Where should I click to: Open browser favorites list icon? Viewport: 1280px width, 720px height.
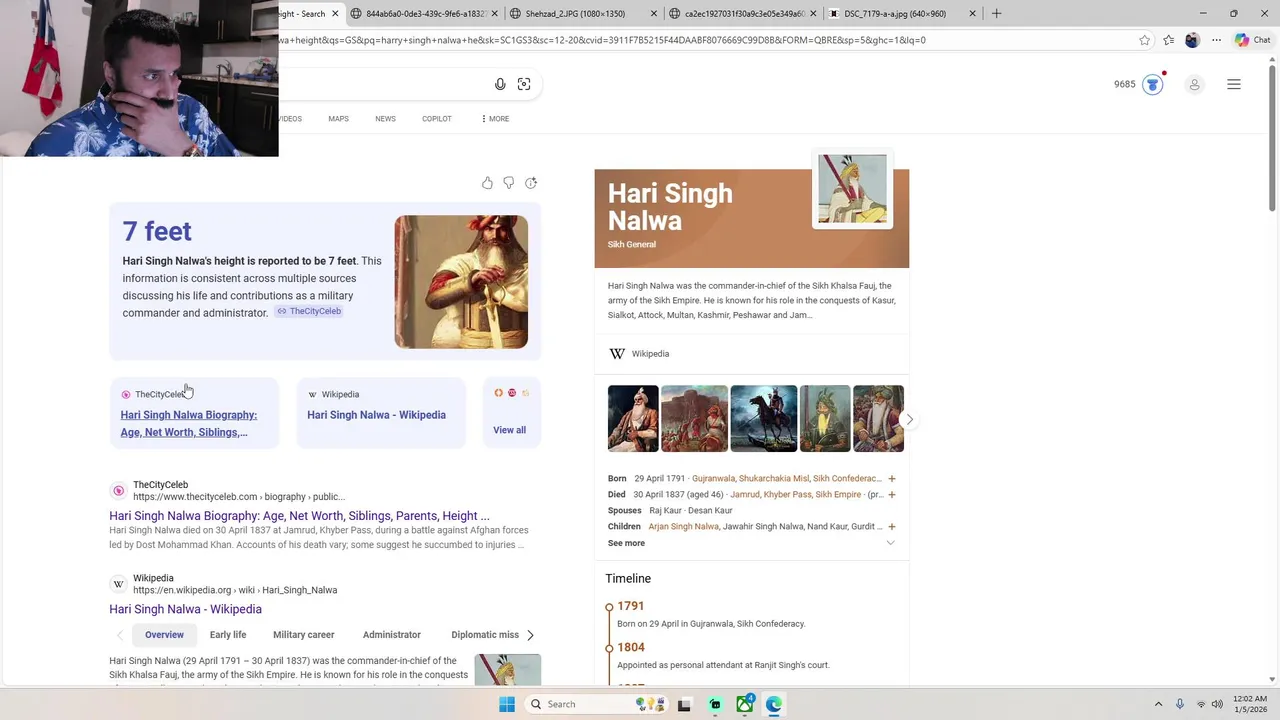tap(1168, 40)
